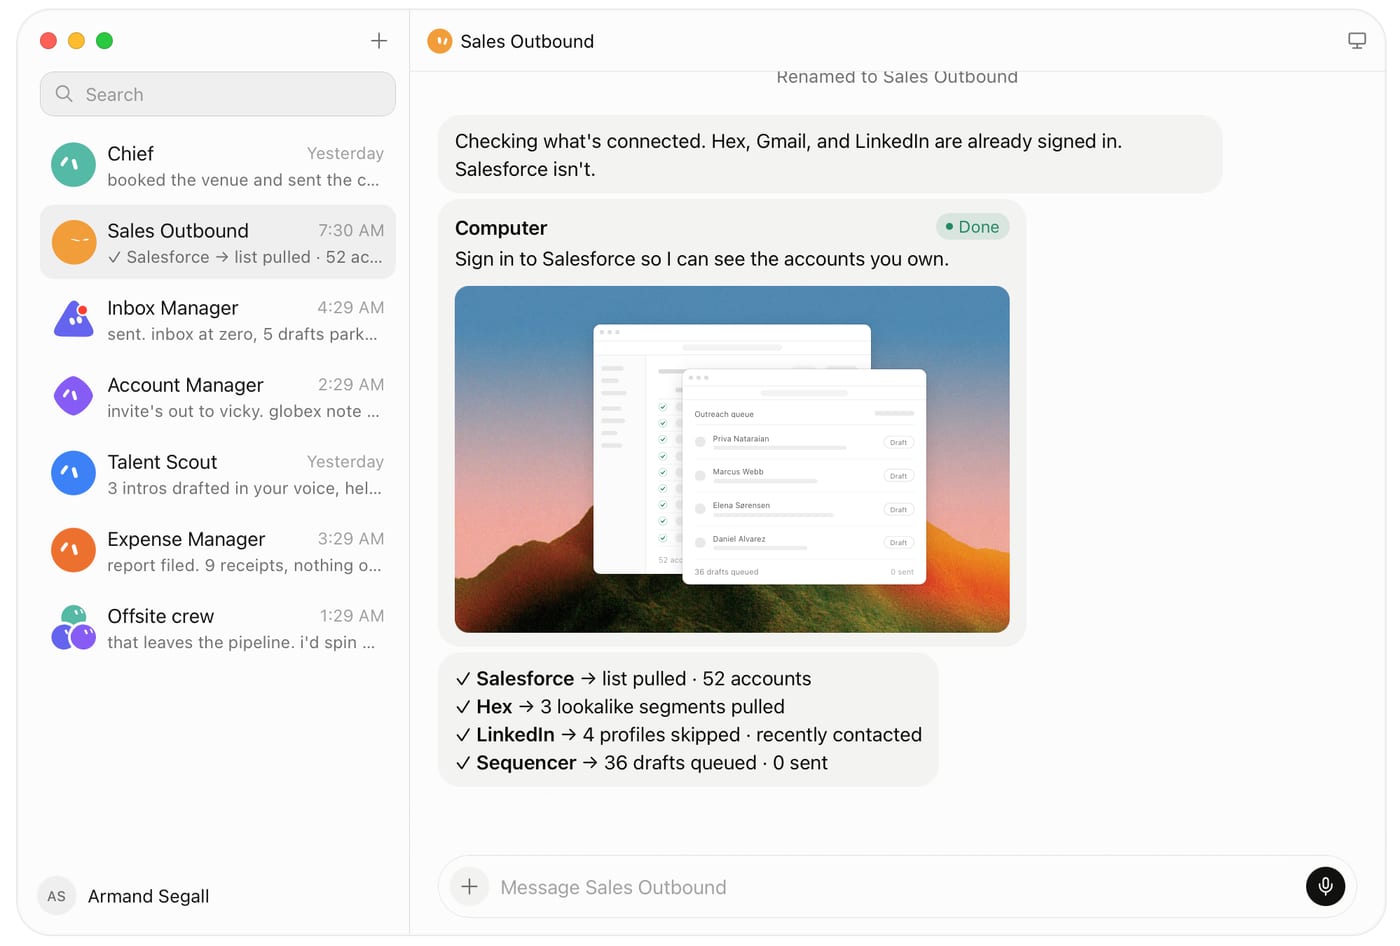Open the Expense Manager conversation
This screenshot has width=1400, height=946.
pyautogui.click(x=218, y=550)
